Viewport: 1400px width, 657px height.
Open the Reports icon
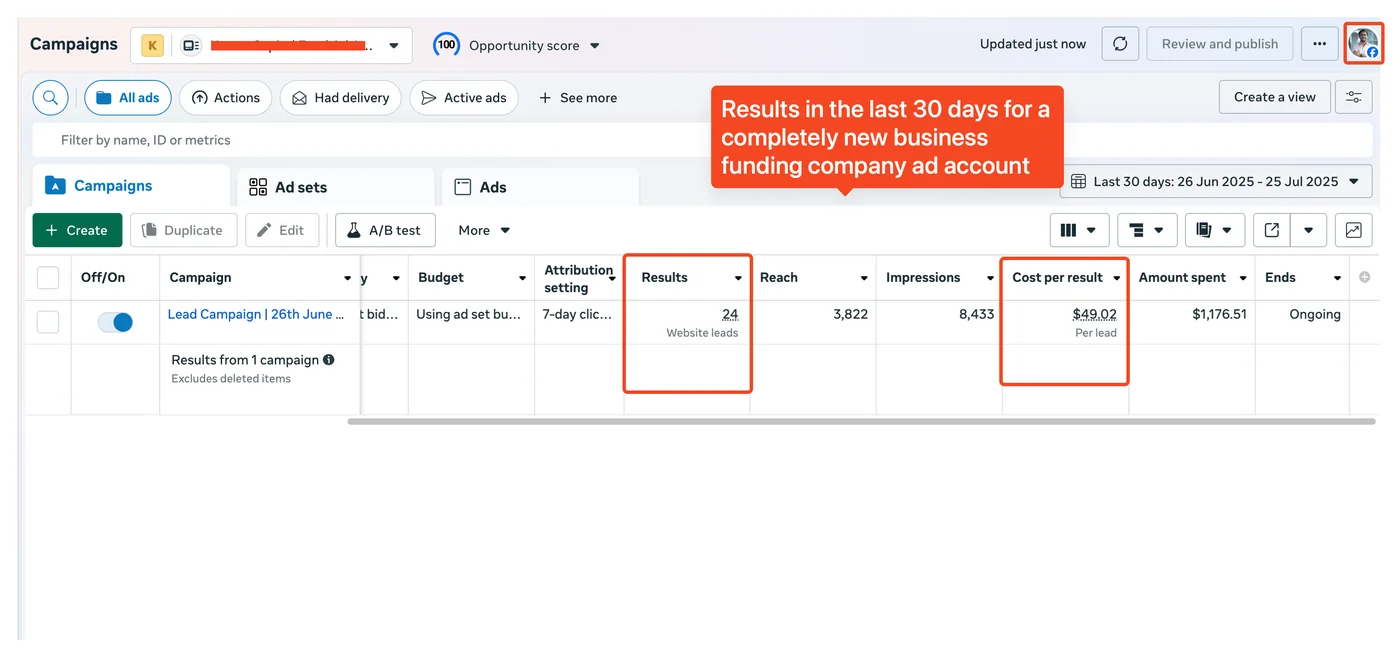(1215, 230)
